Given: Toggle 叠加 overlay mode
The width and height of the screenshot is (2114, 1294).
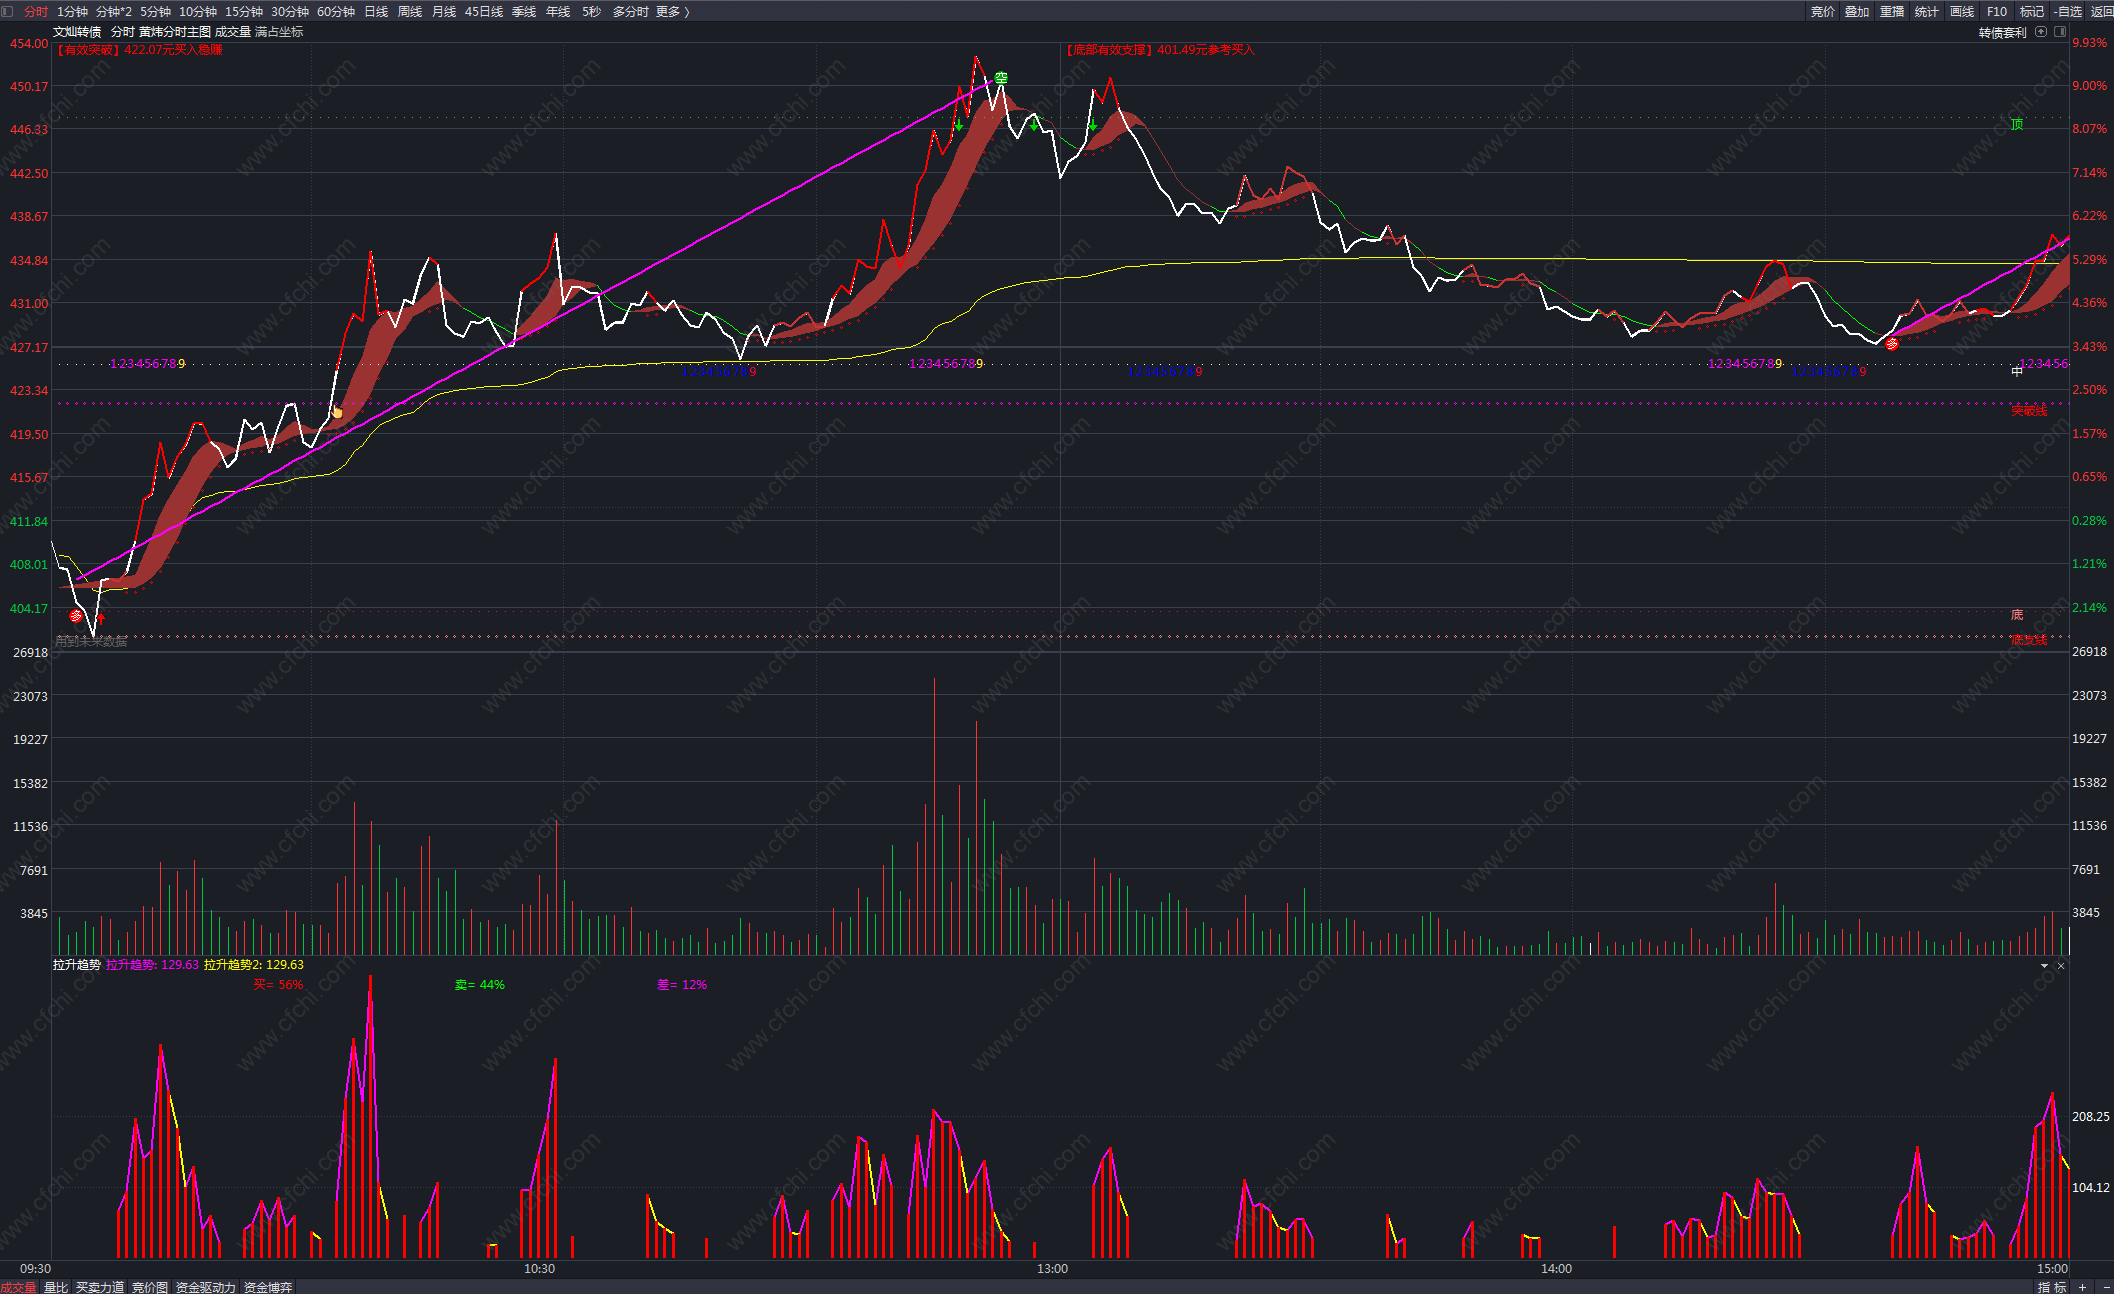Looking at the screenshot, I should [1857, 12].
